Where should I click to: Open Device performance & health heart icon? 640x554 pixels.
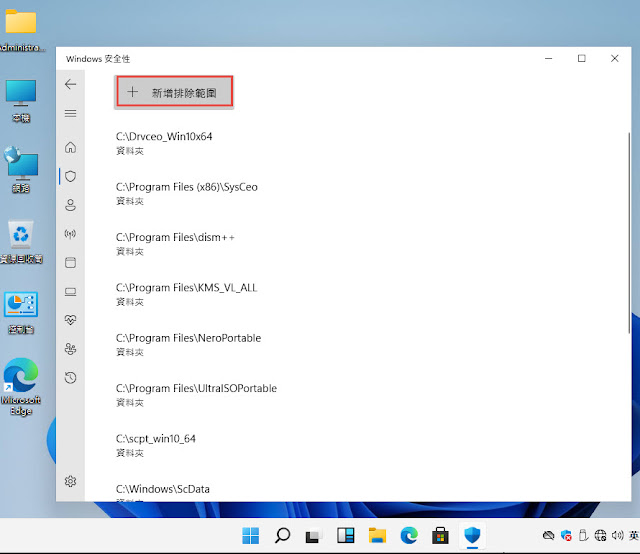click(x=71, y=320)
